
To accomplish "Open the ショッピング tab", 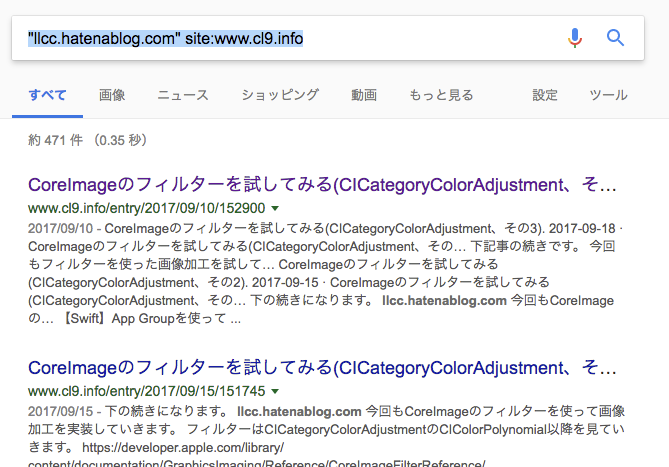I will 280,95.
